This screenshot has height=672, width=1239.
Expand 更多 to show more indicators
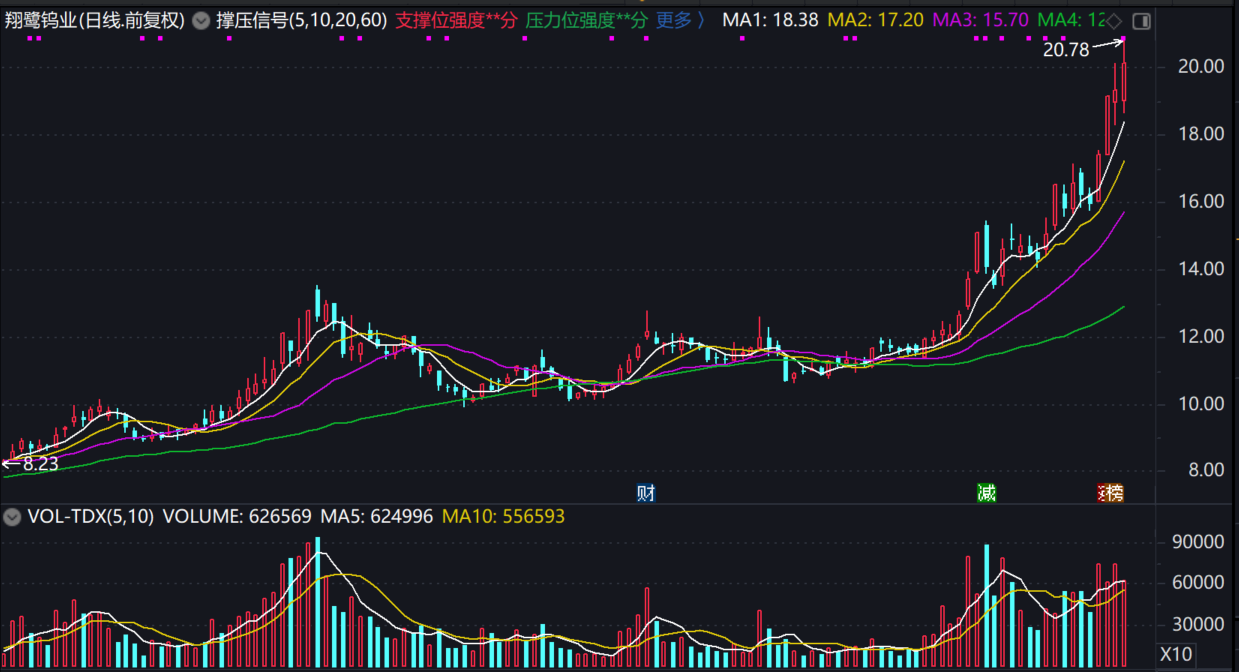click(x=680, y=20)
